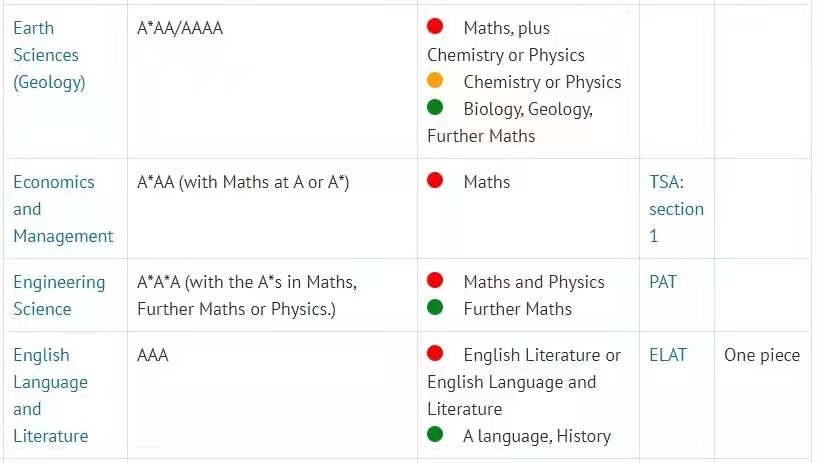Click the TSA: section 1 test link

click(676, 209)
